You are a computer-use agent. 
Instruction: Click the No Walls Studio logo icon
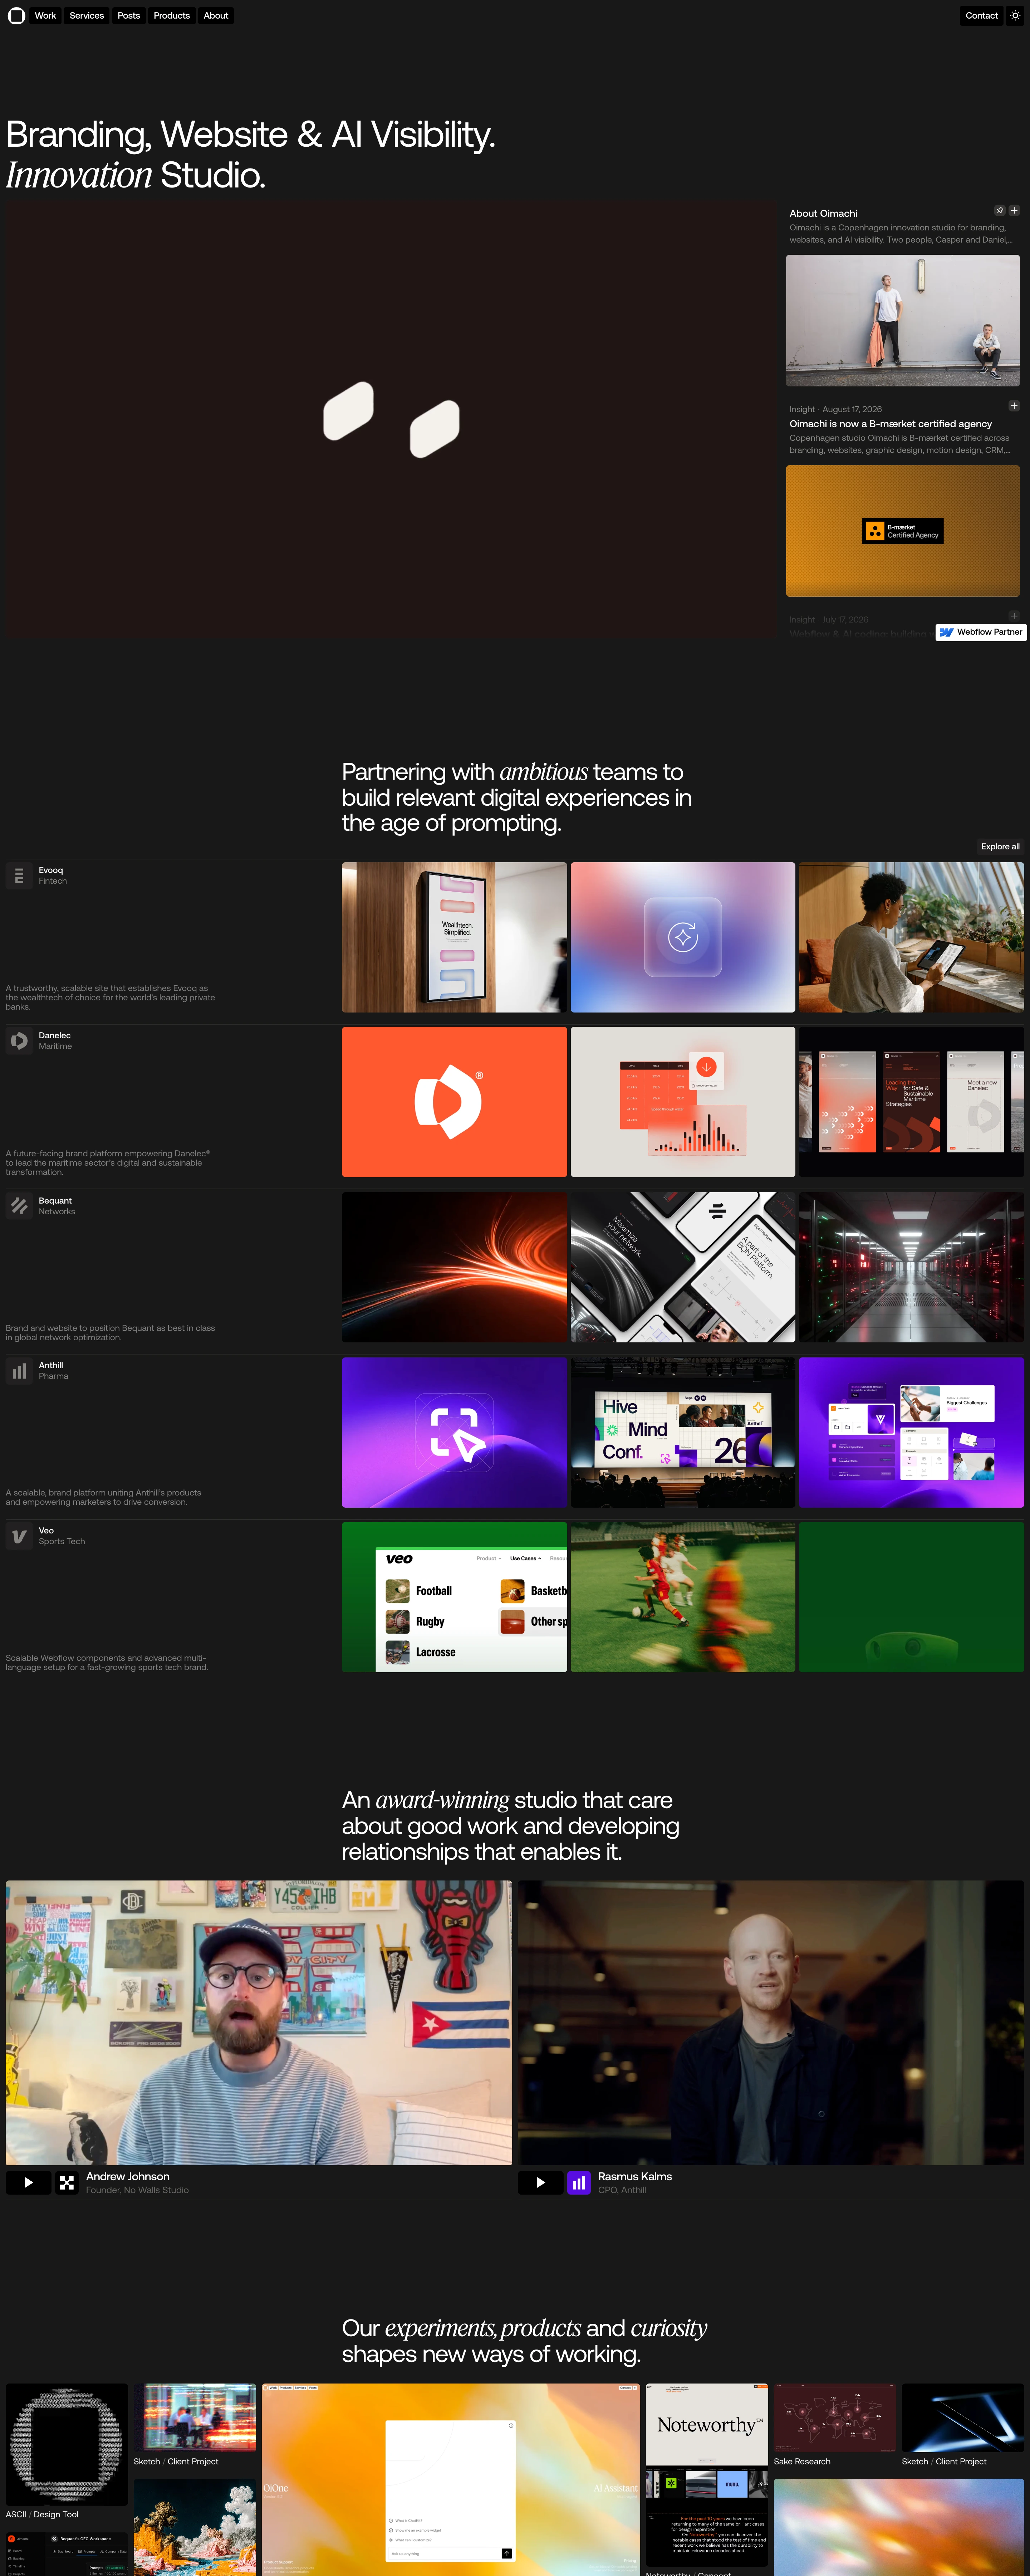[x=67, y=2183]
